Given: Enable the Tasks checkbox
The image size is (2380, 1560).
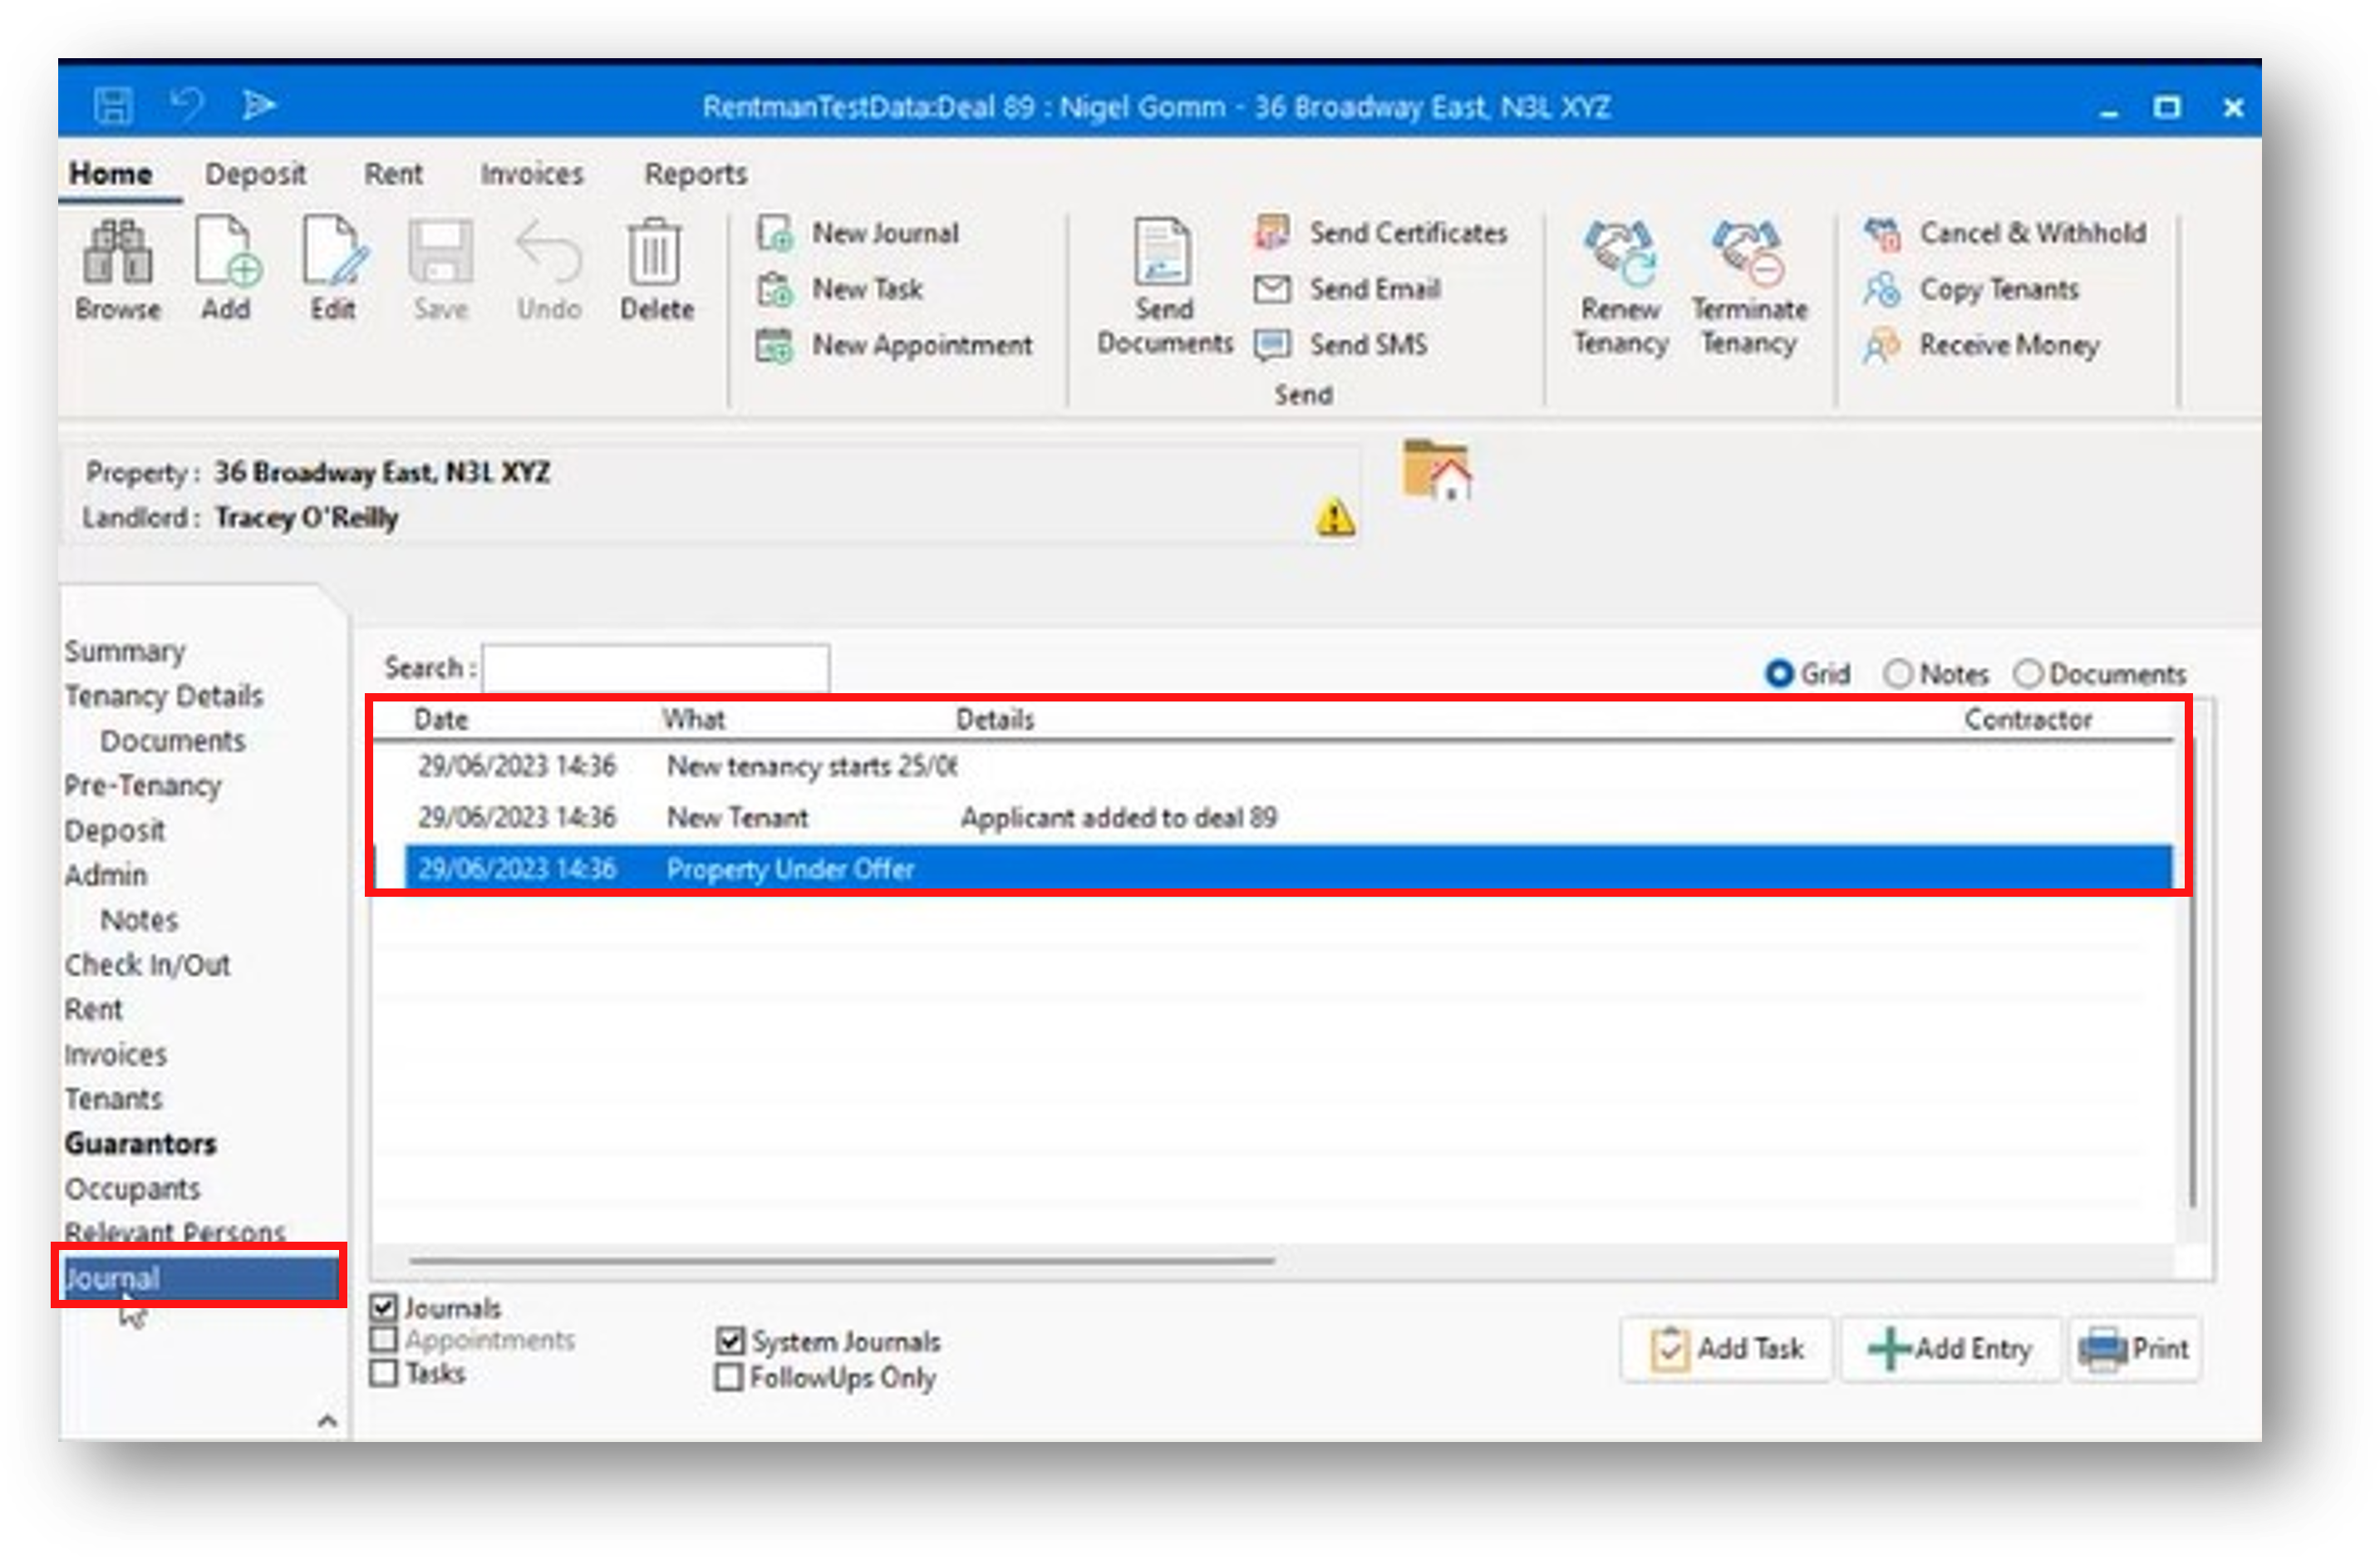Looking at the screenshot, I should click(x=384, y=1373).
